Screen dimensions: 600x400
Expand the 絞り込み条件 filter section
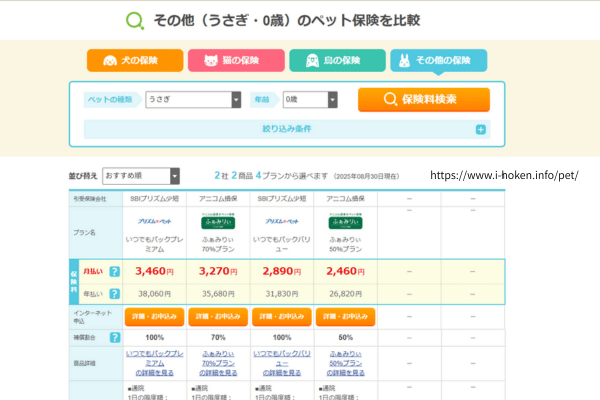click(286, 129)
